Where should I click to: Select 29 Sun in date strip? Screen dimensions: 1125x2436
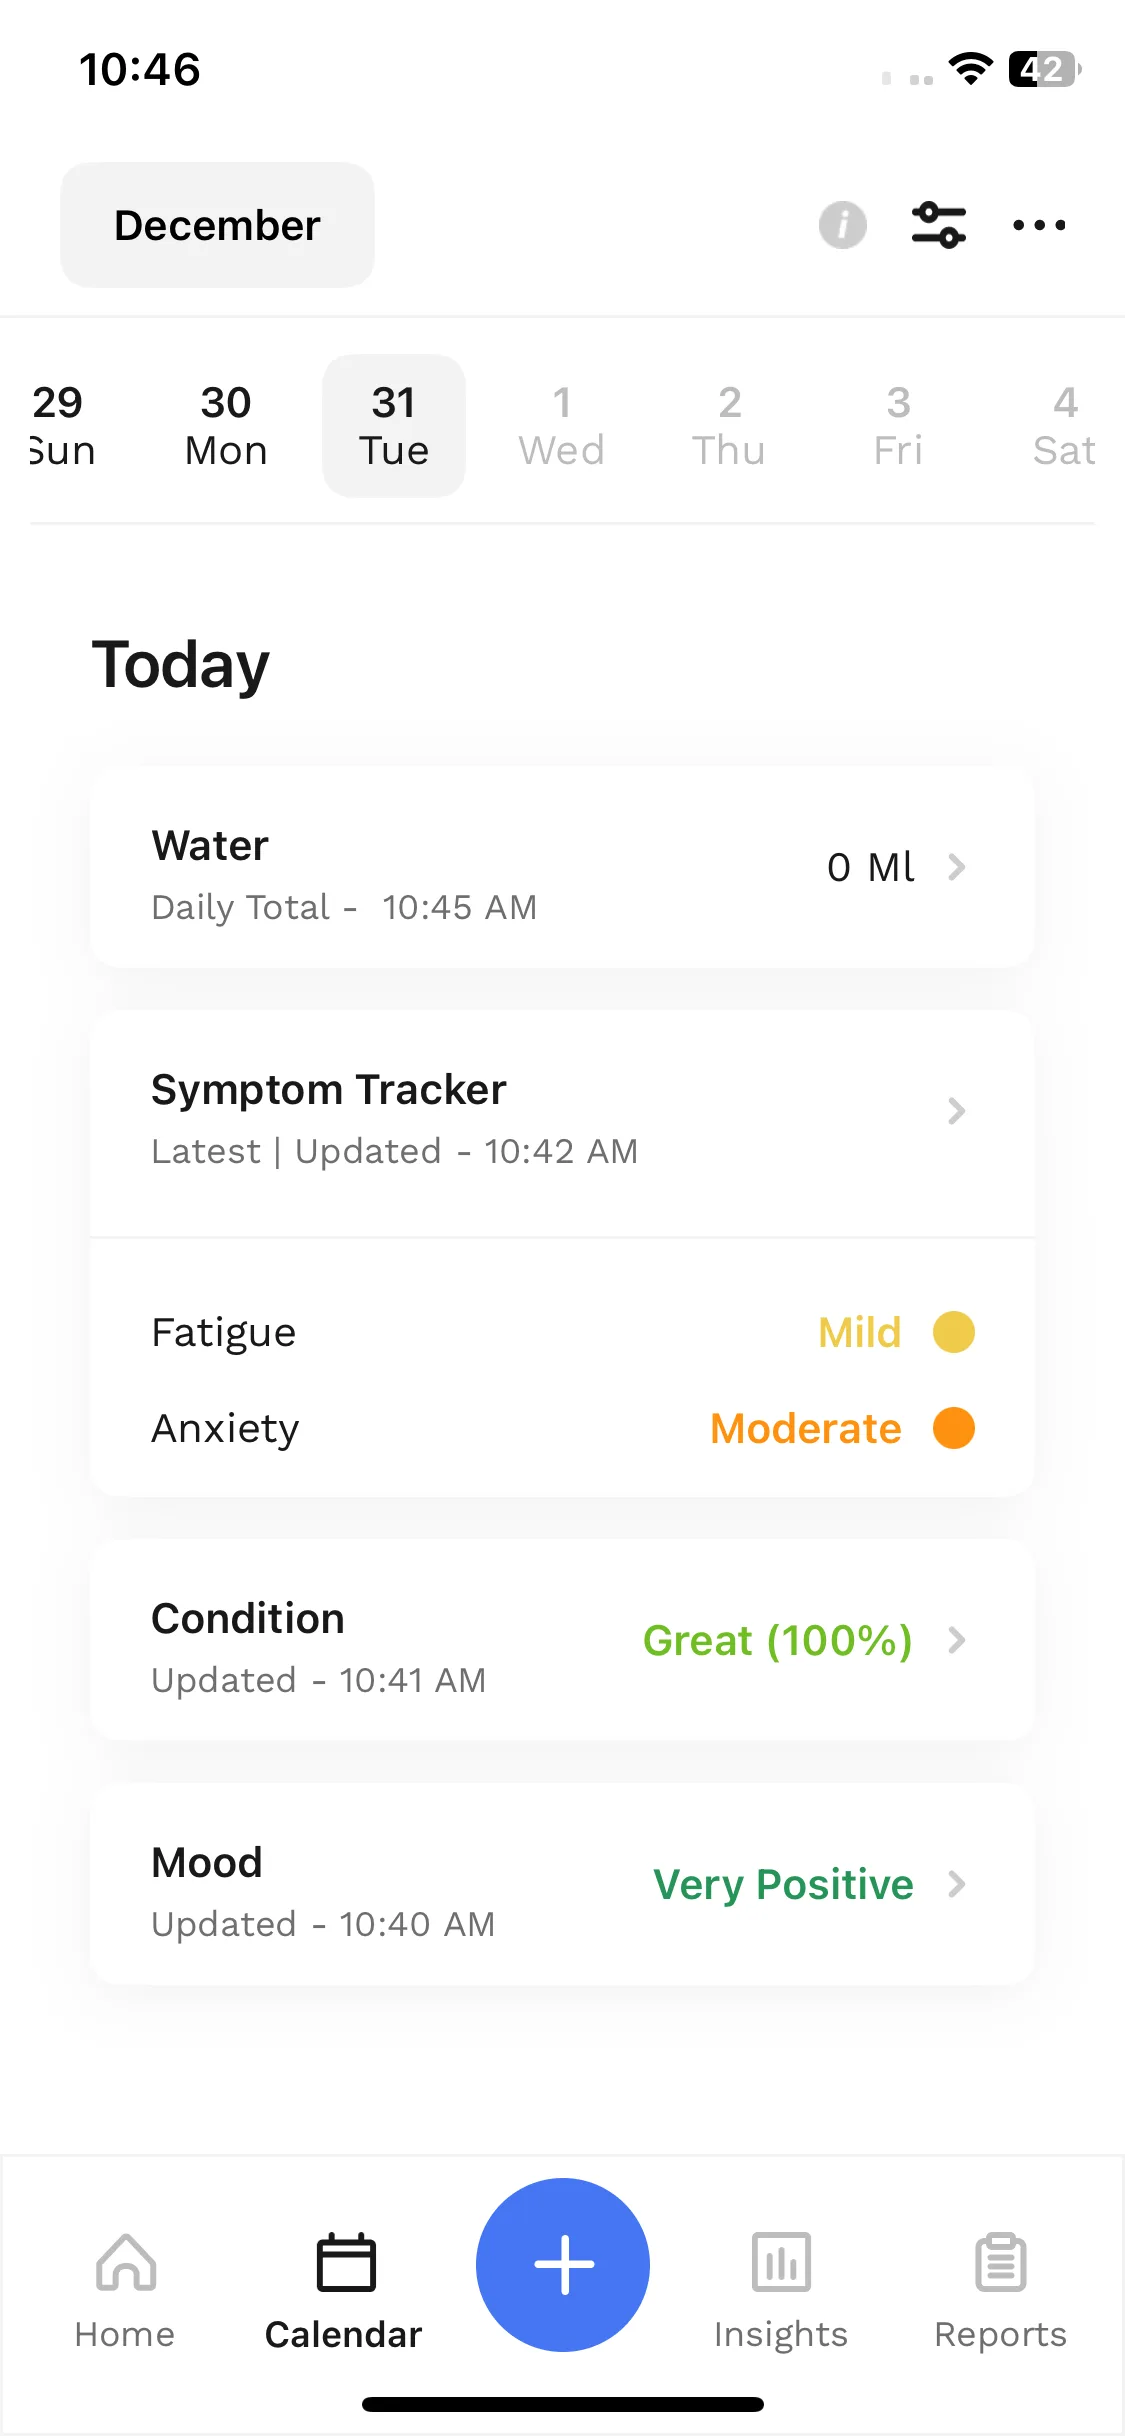coord(60,426)
